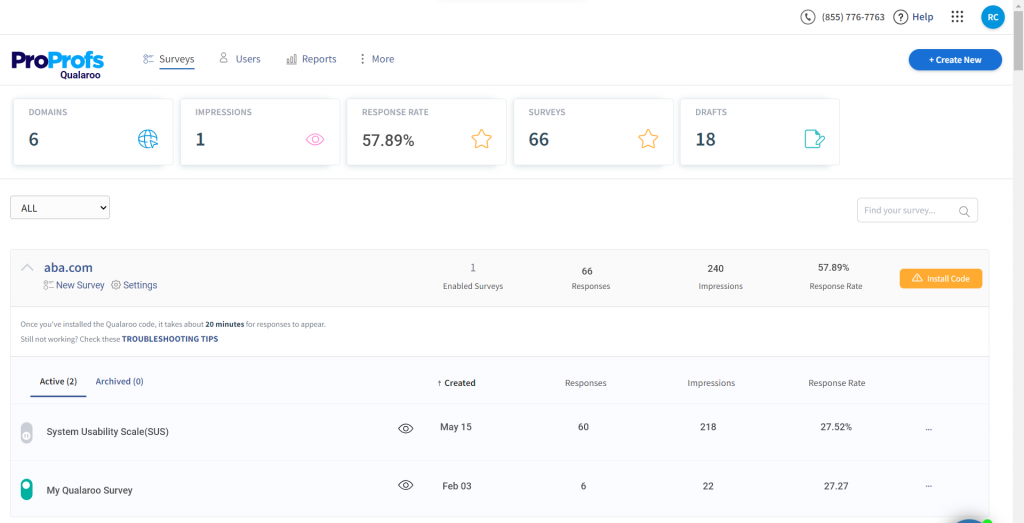
Task: Click the Response Rate column header
Action: point(837,383)
